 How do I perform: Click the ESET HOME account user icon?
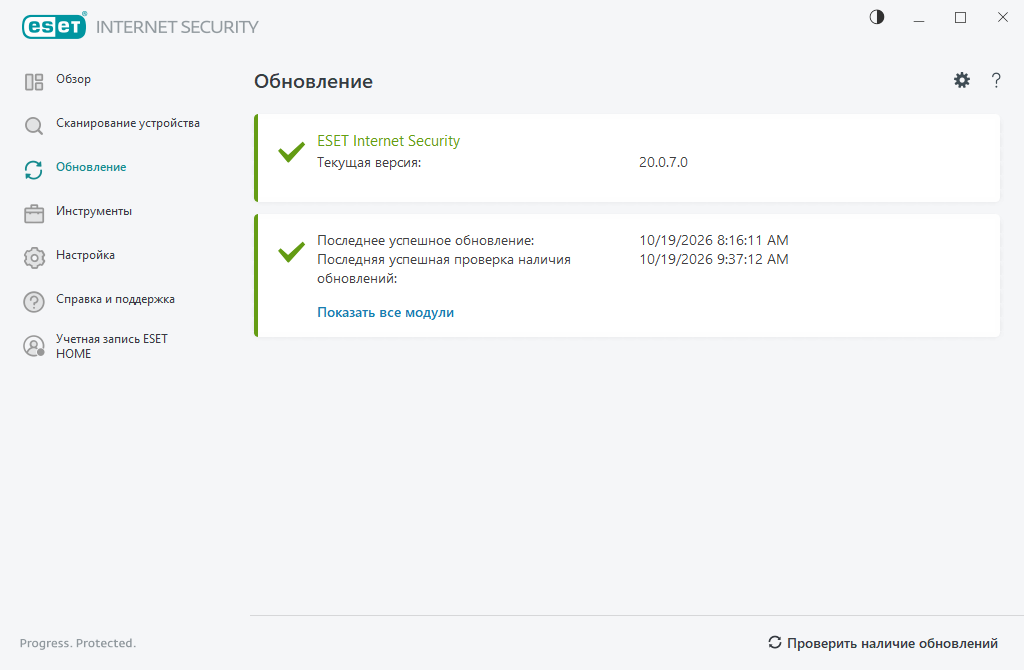[34, 346]
